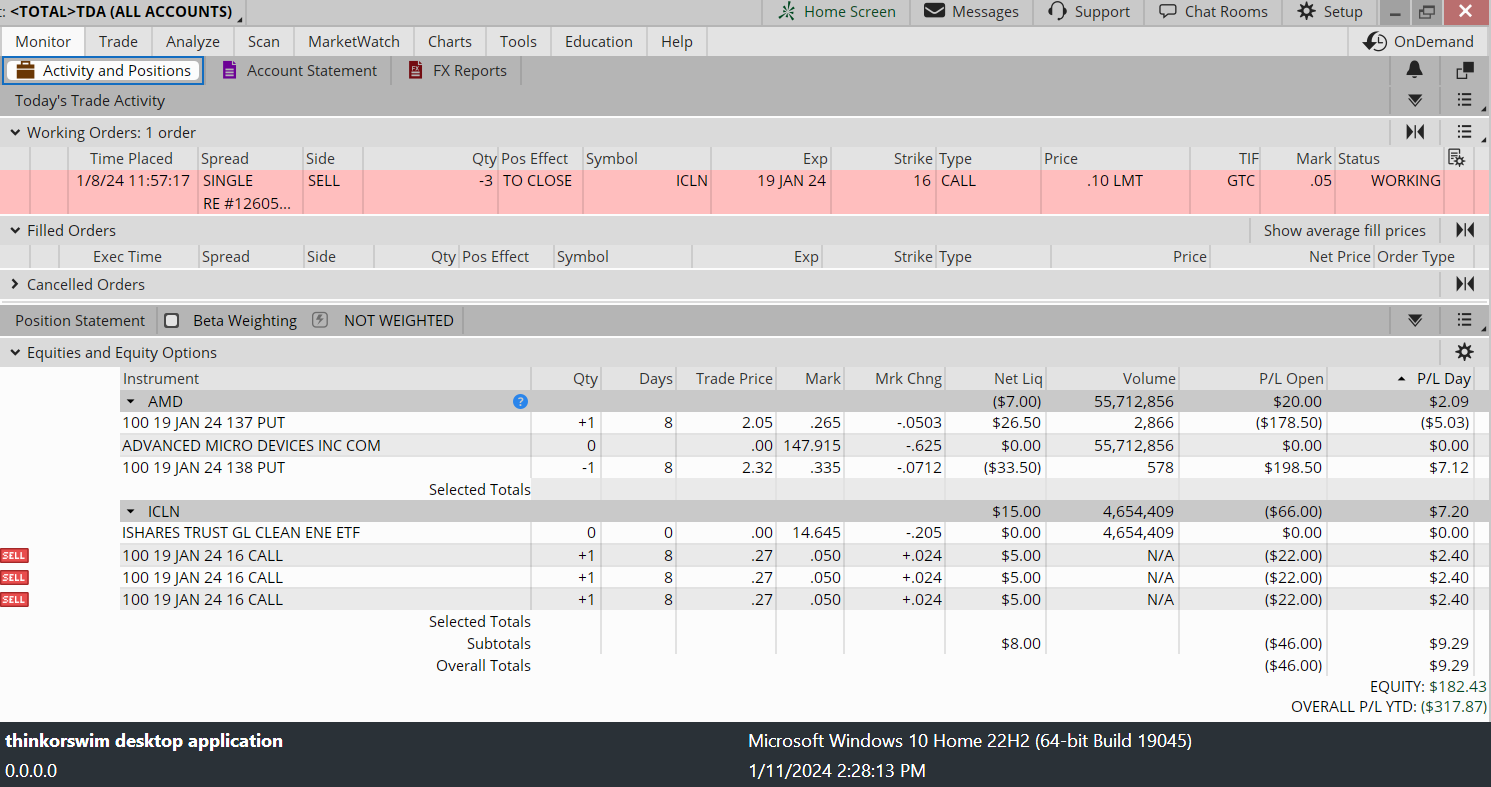1491x787 pixels.
Task: Enable the Beta Weighting checkbox
Action: (x=172, y=320)
